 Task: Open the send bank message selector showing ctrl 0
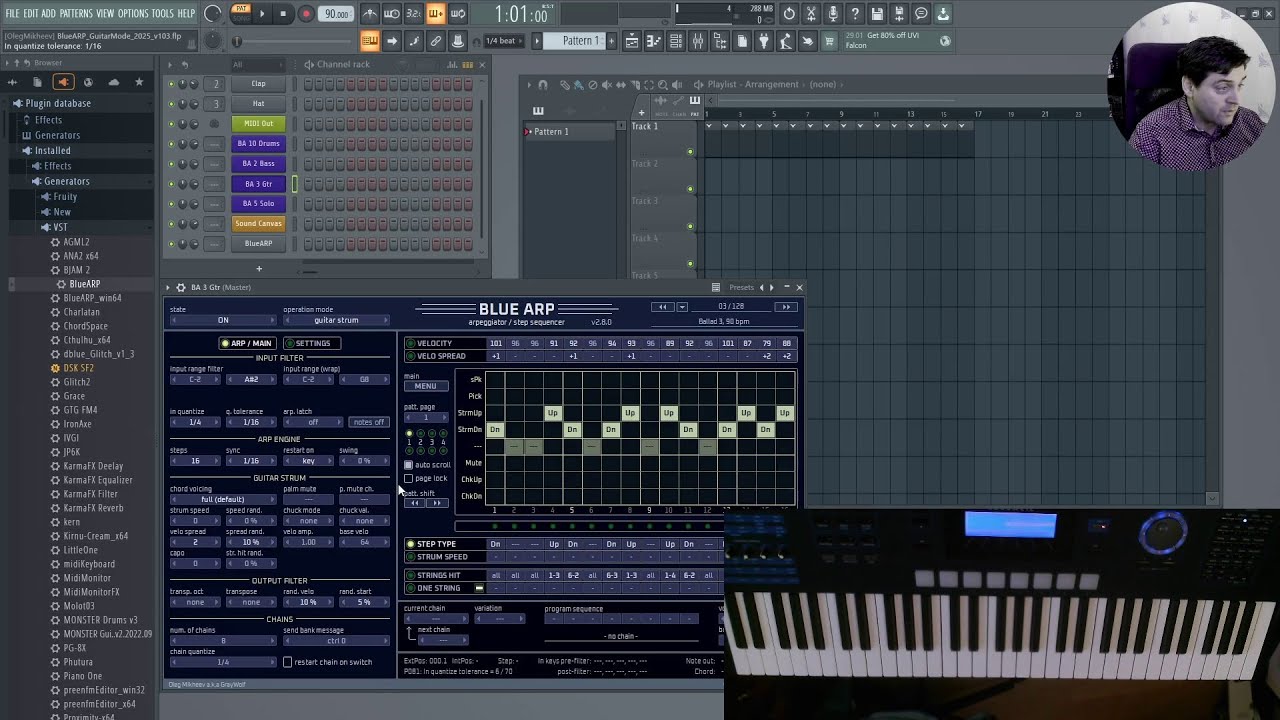(336, 641)
